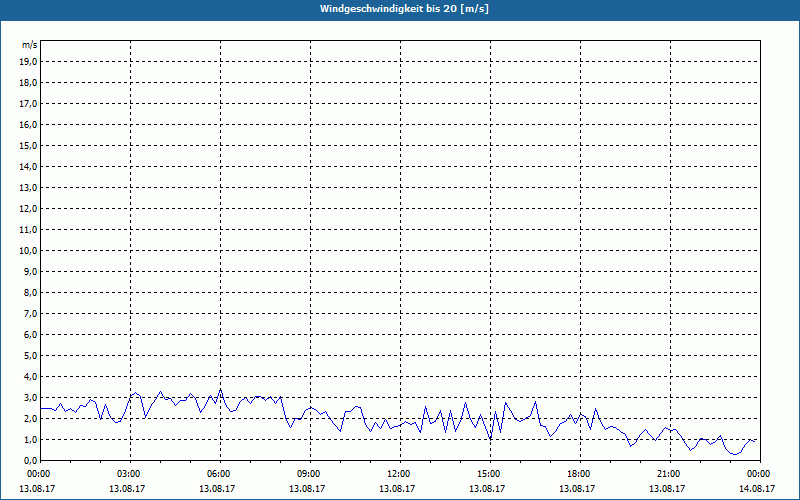This screenshot has width=800, height=500.
Task: Click the 9,0 y-axis label
Action: click(31, 271)
